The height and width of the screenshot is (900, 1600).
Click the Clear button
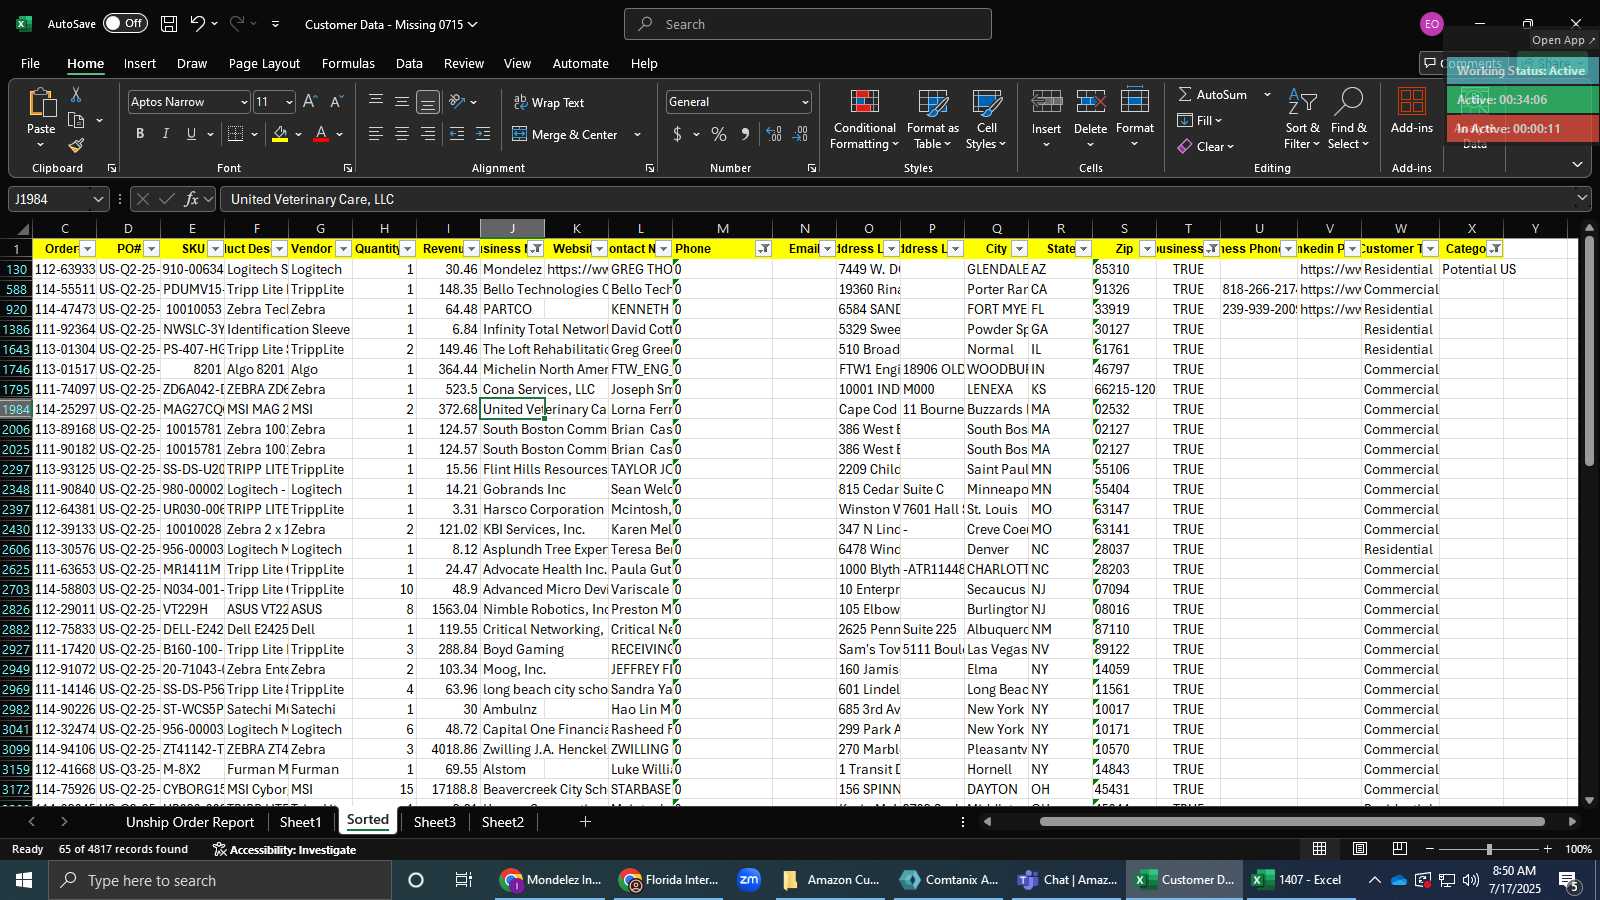1206,146
